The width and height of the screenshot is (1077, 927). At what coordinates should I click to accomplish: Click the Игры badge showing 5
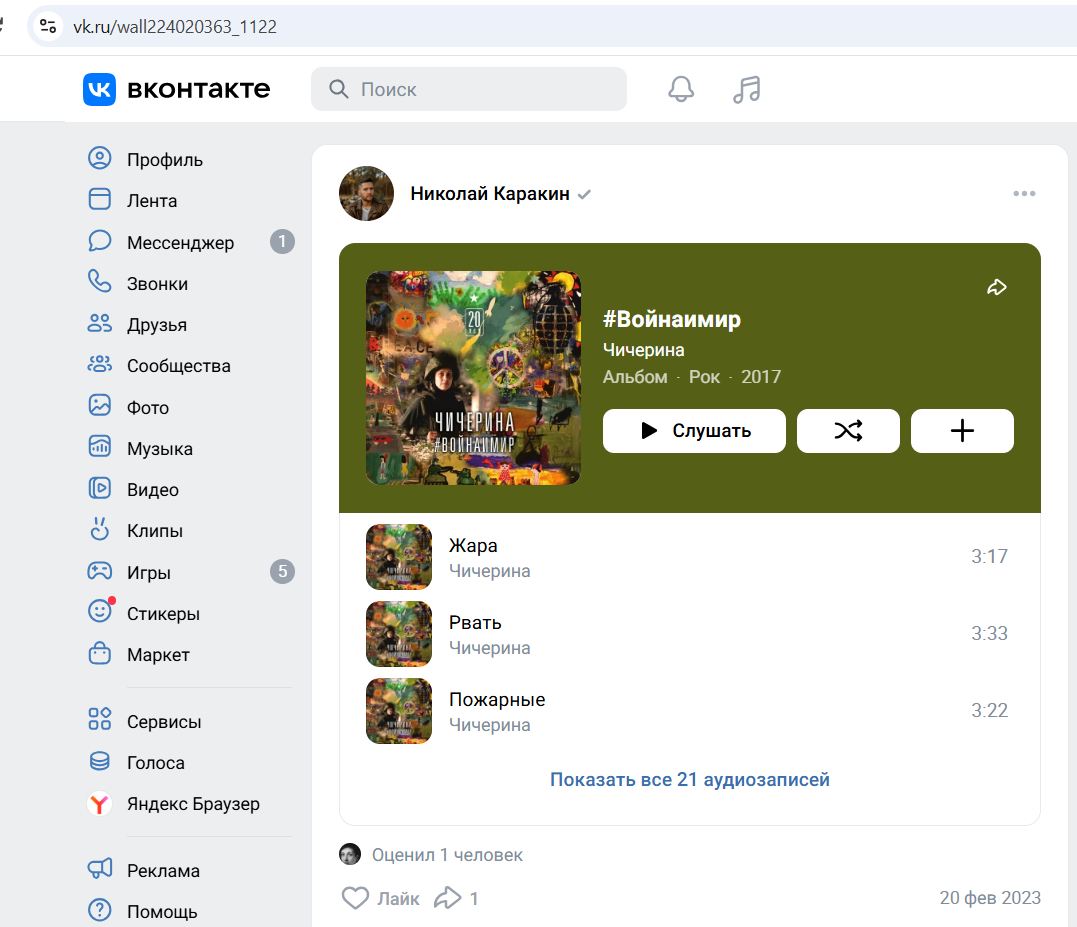(x=282, y=571)
